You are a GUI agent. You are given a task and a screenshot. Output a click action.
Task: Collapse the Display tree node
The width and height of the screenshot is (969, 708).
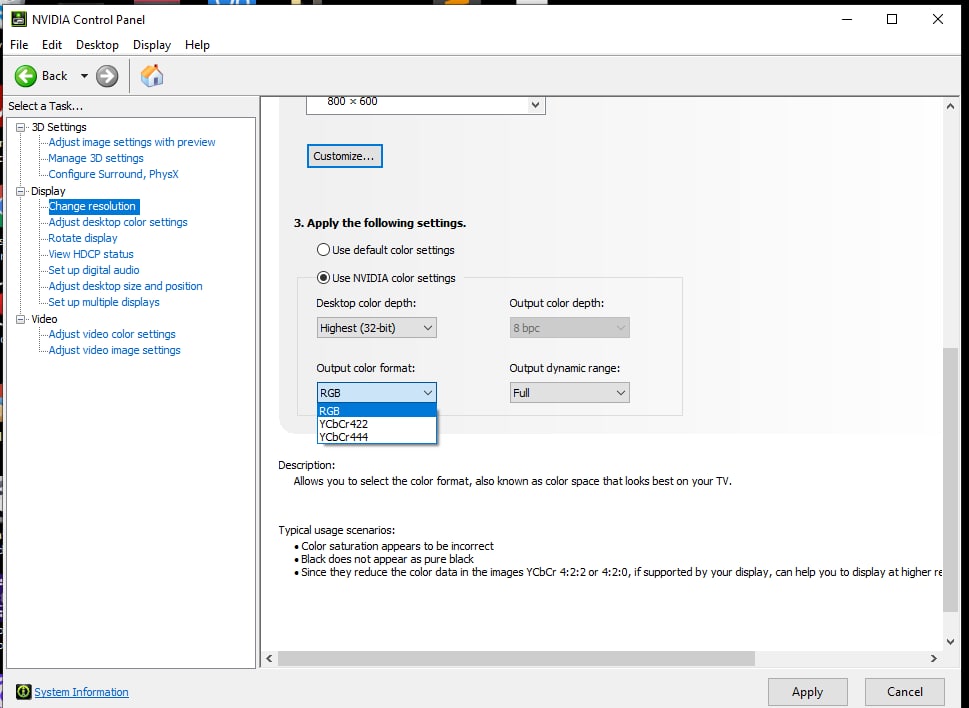(x=20, y=191)
